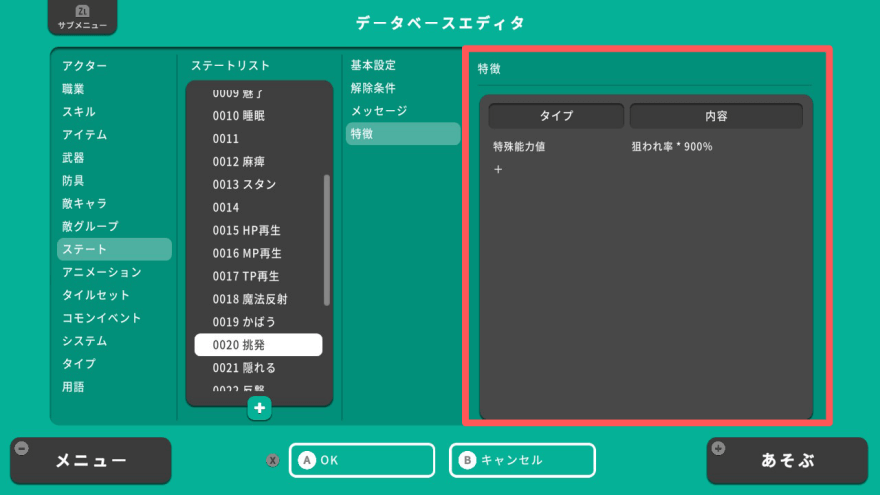Open the メニュー button
Screen dimensions: 880x495
(91, 461)
